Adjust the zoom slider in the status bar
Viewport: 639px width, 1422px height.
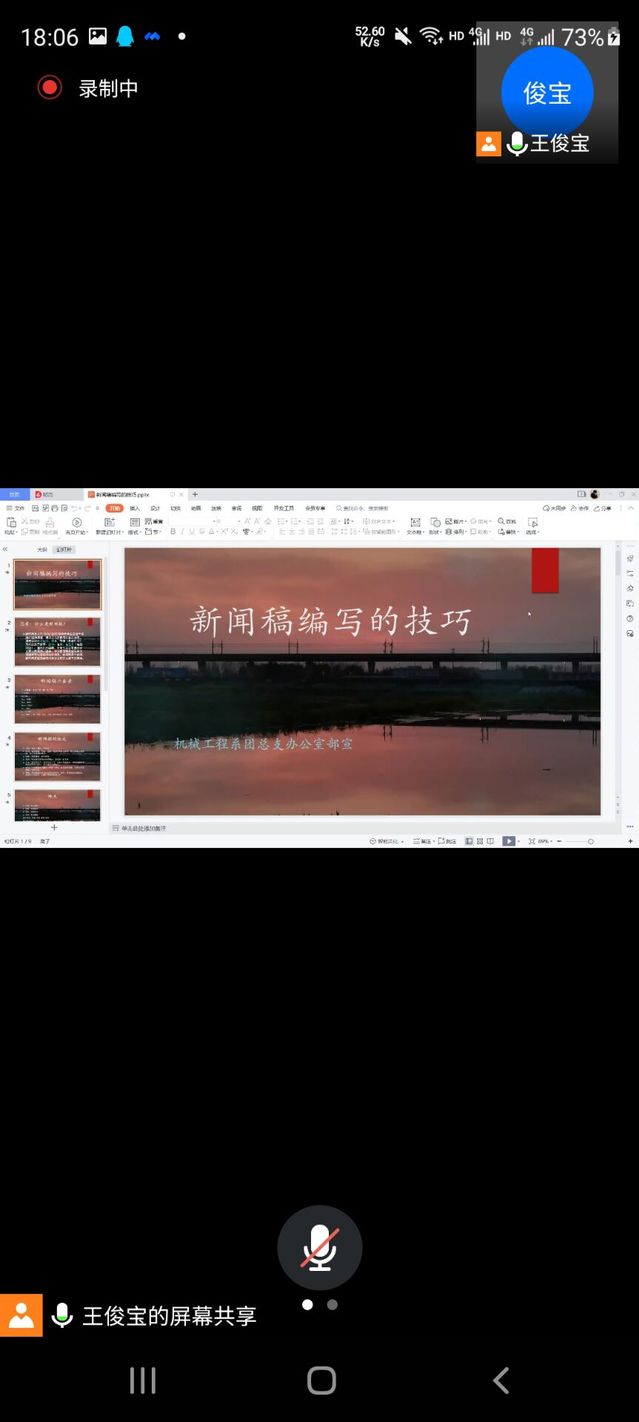[590, 841]
